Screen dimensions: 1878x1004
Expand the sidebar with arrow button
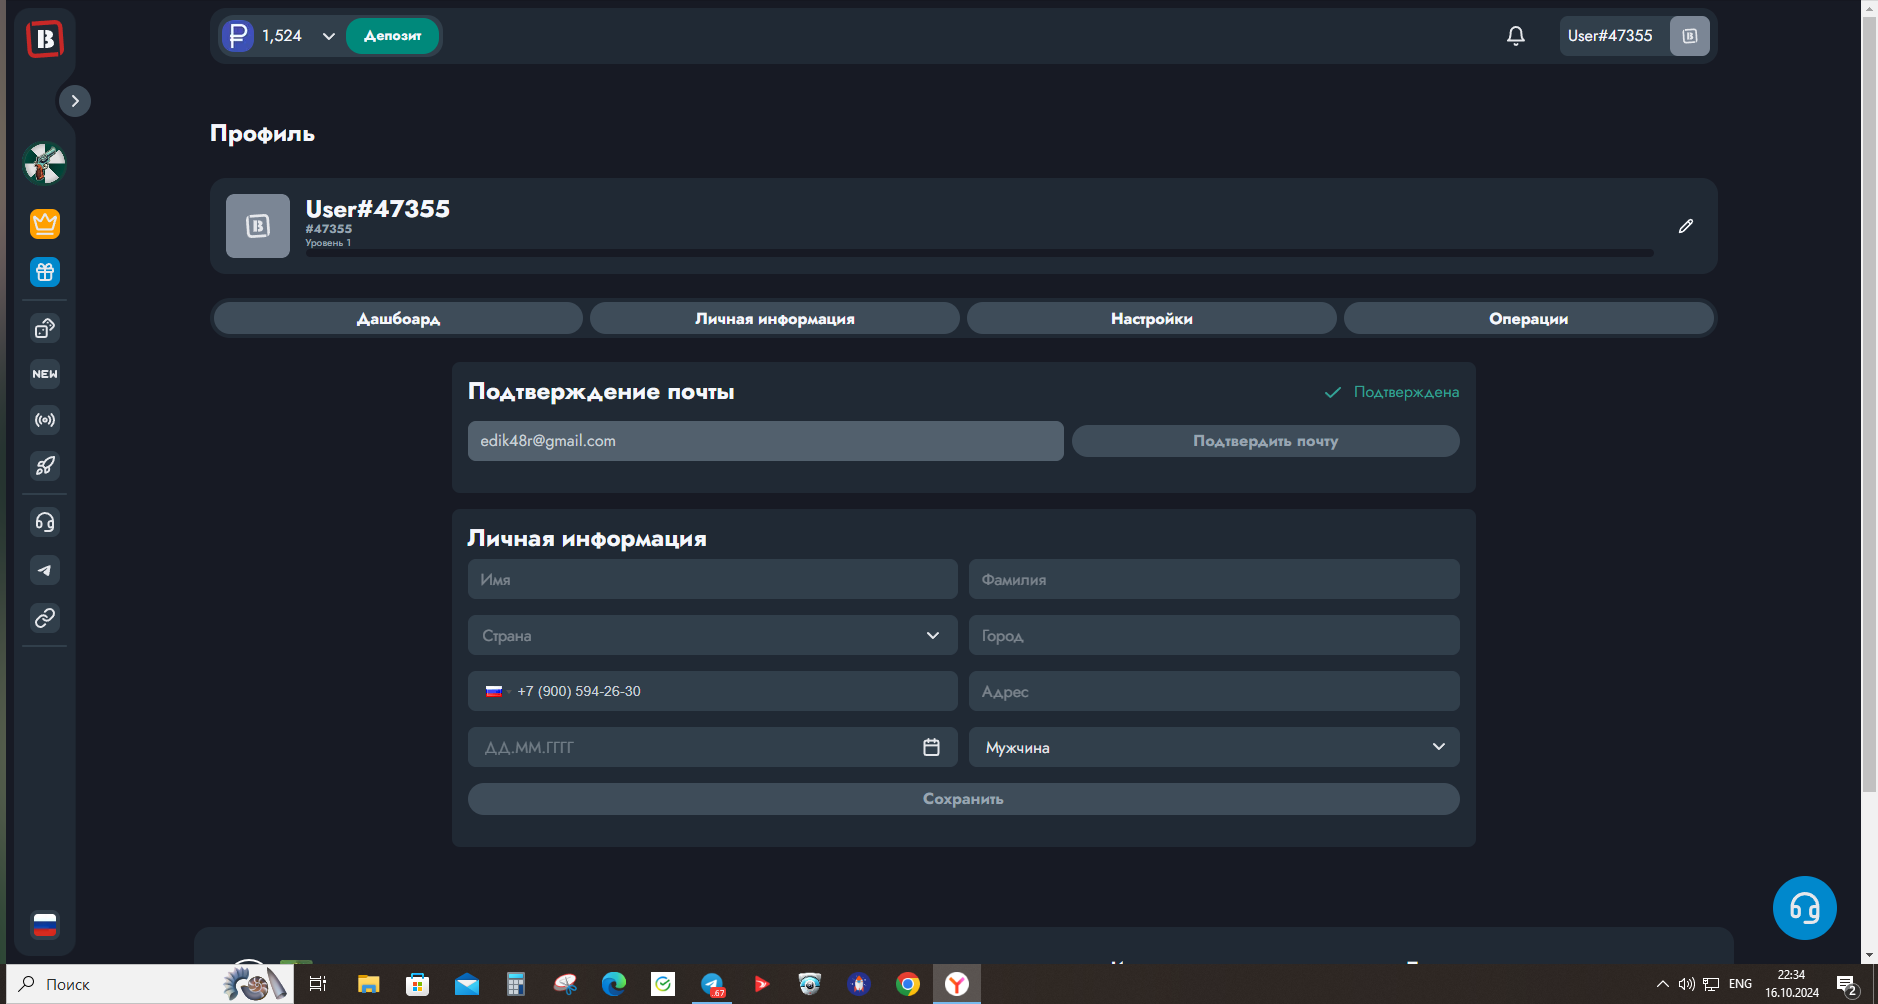coord(75,101)
